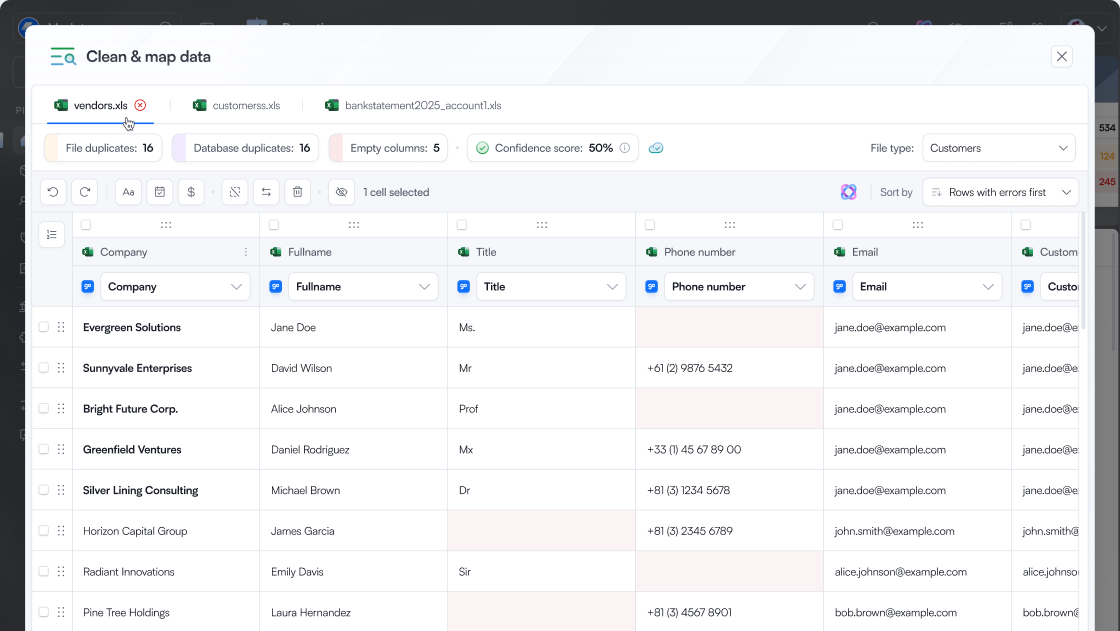Click the undo arrow in the toolbar
Screen dimensions: 1120x631
click(x=53, y=192)
